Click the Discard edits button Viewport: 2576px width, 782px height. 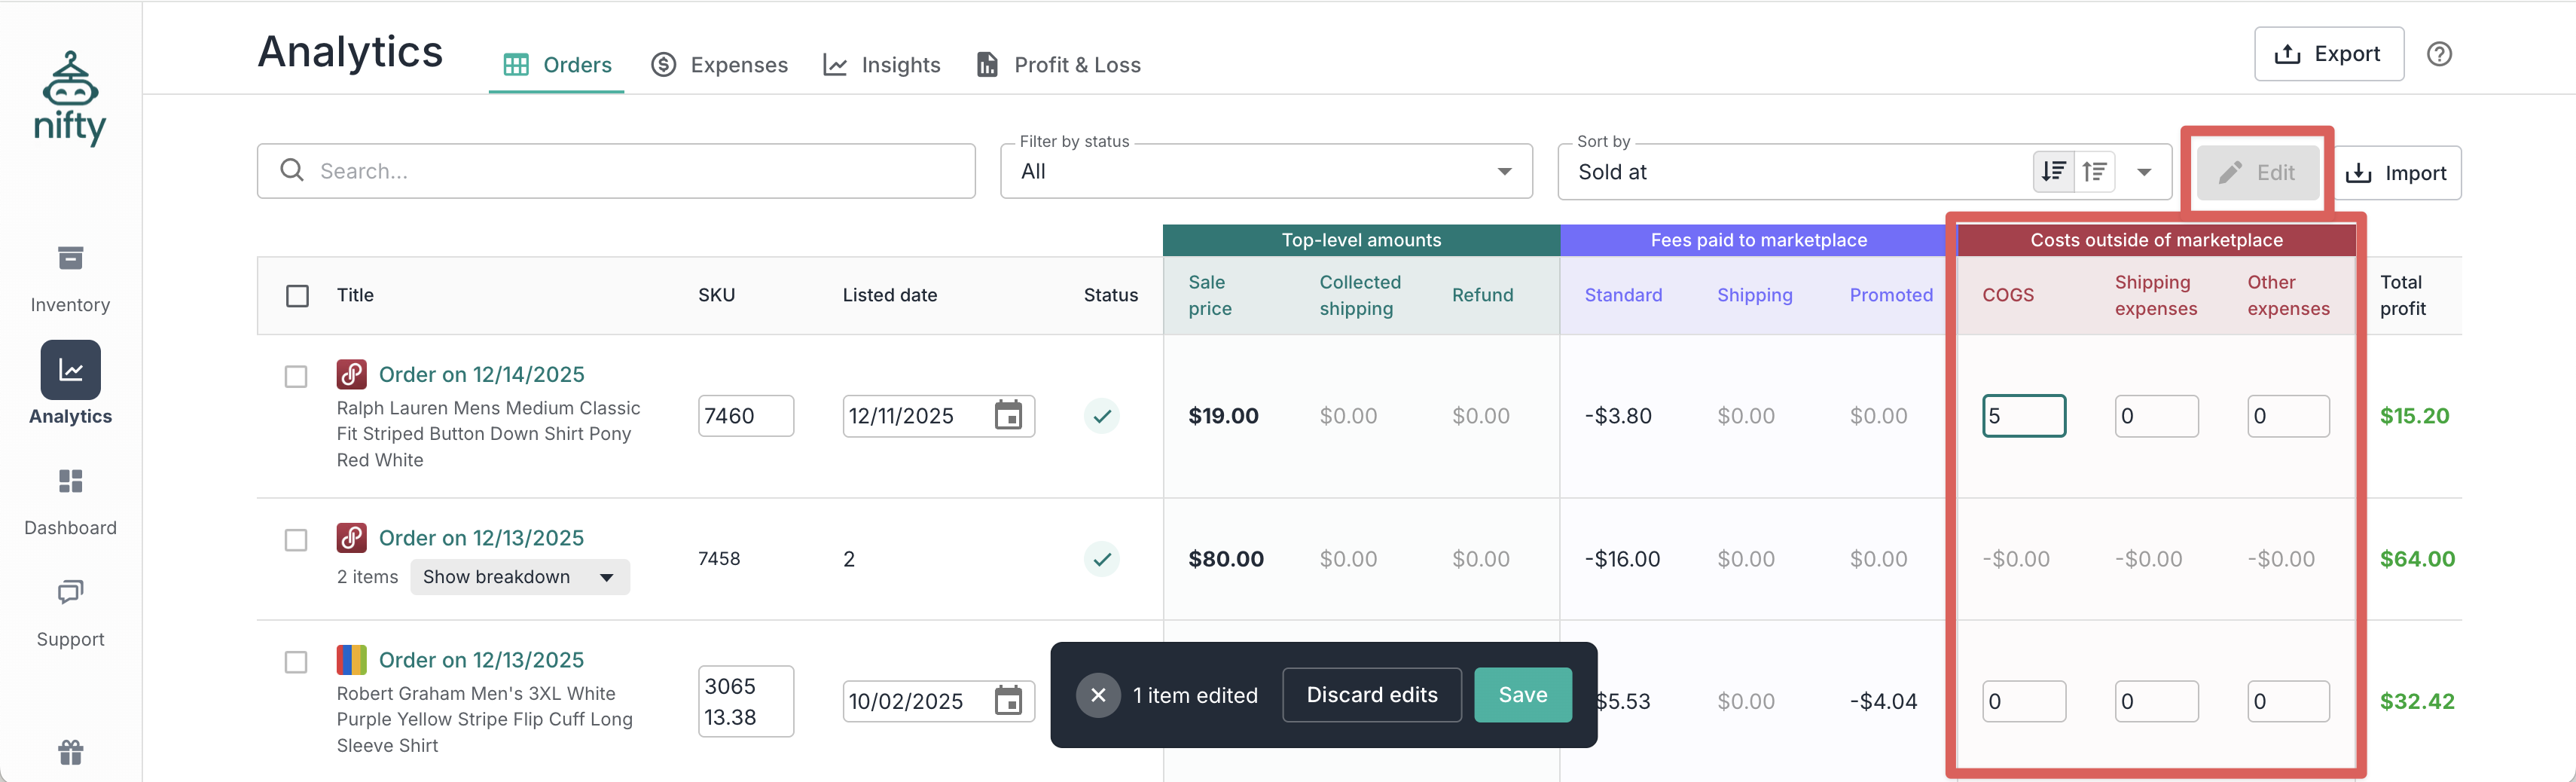1371,695
